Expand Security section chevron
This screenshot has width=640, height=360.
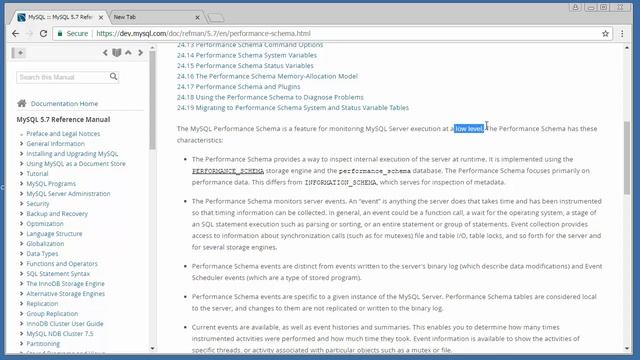[21, 204]
